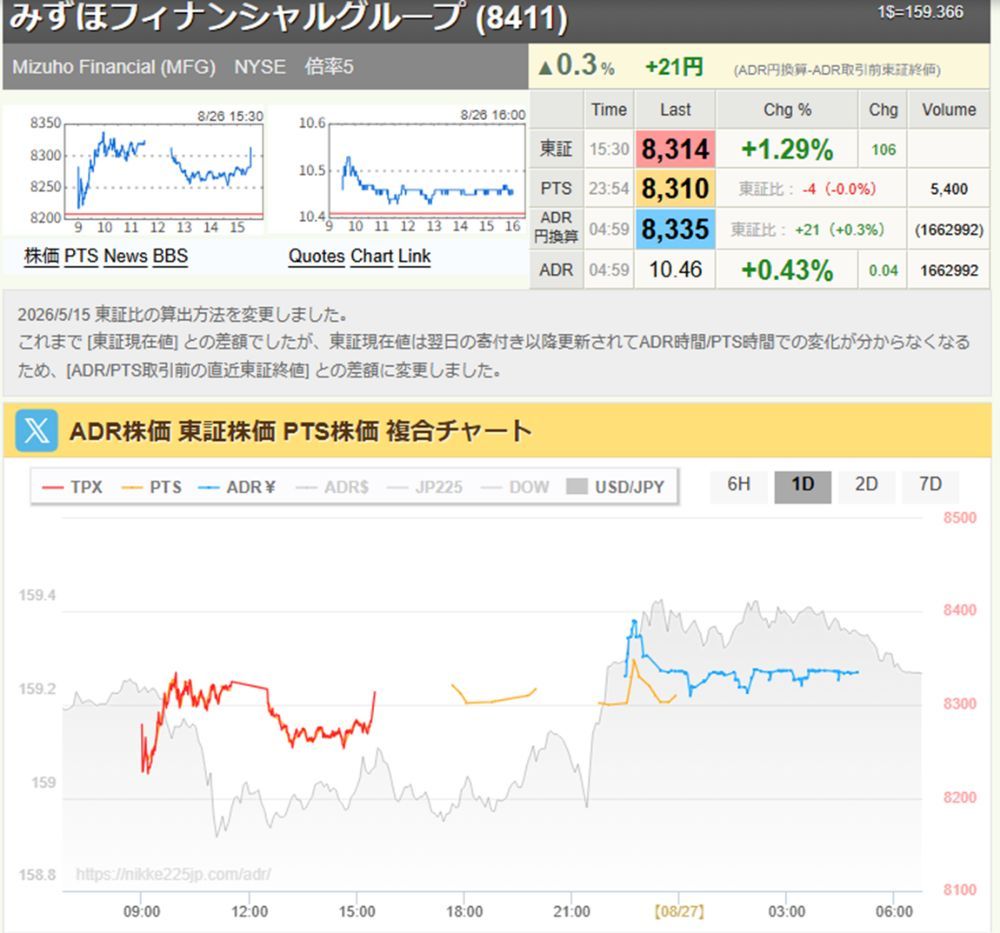Viewport: 1000px width, 933px height.
Task: Click the PTS last price 8,310
Action: [x=675, y=189]
